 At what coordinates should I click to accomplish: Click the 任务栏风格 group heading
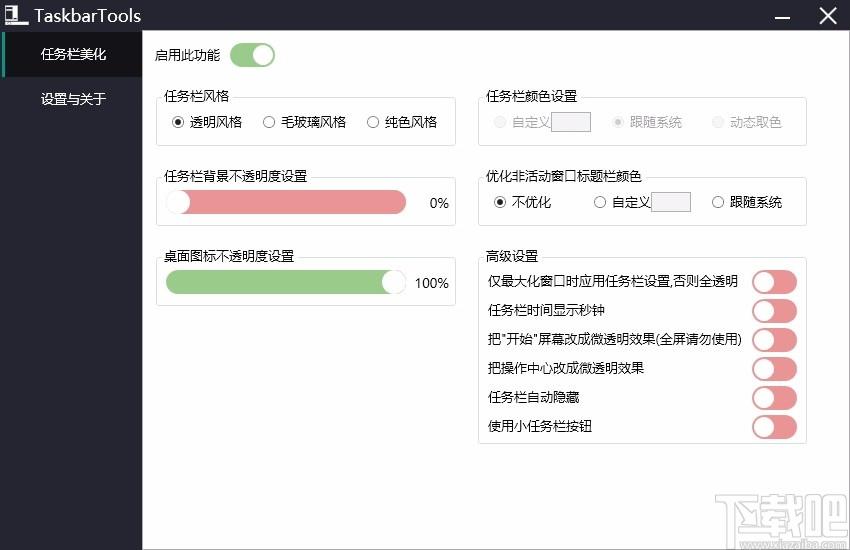point(196,96)
